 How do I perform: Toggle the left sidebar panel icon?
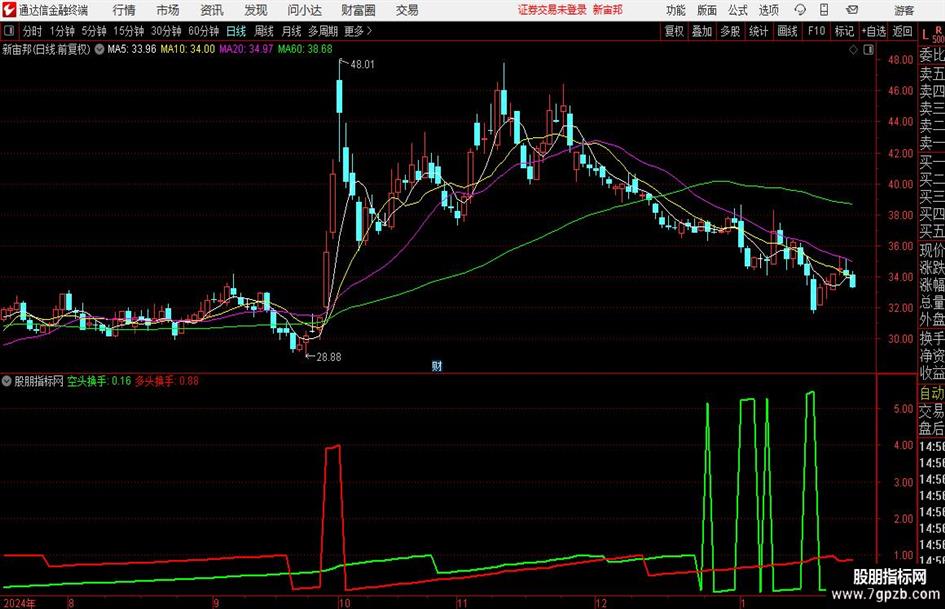click(x=8, y=31)
